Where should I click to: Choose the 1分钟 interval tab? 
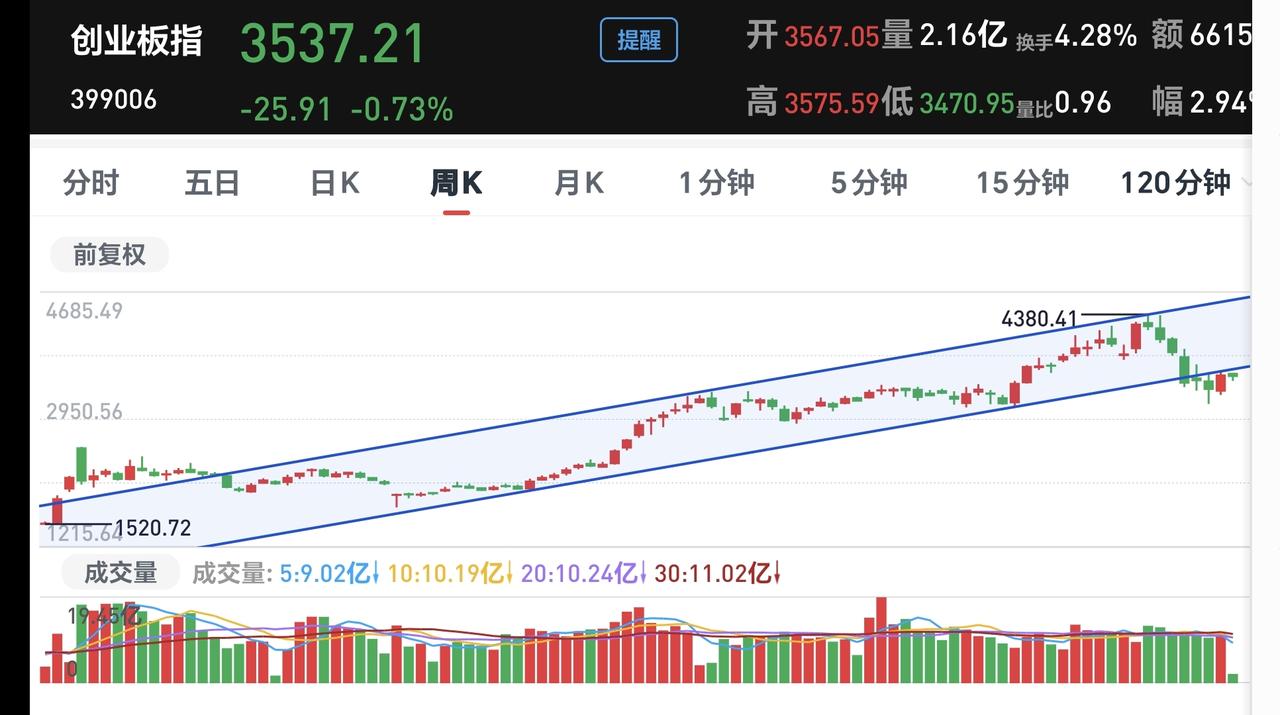(716, 183)
